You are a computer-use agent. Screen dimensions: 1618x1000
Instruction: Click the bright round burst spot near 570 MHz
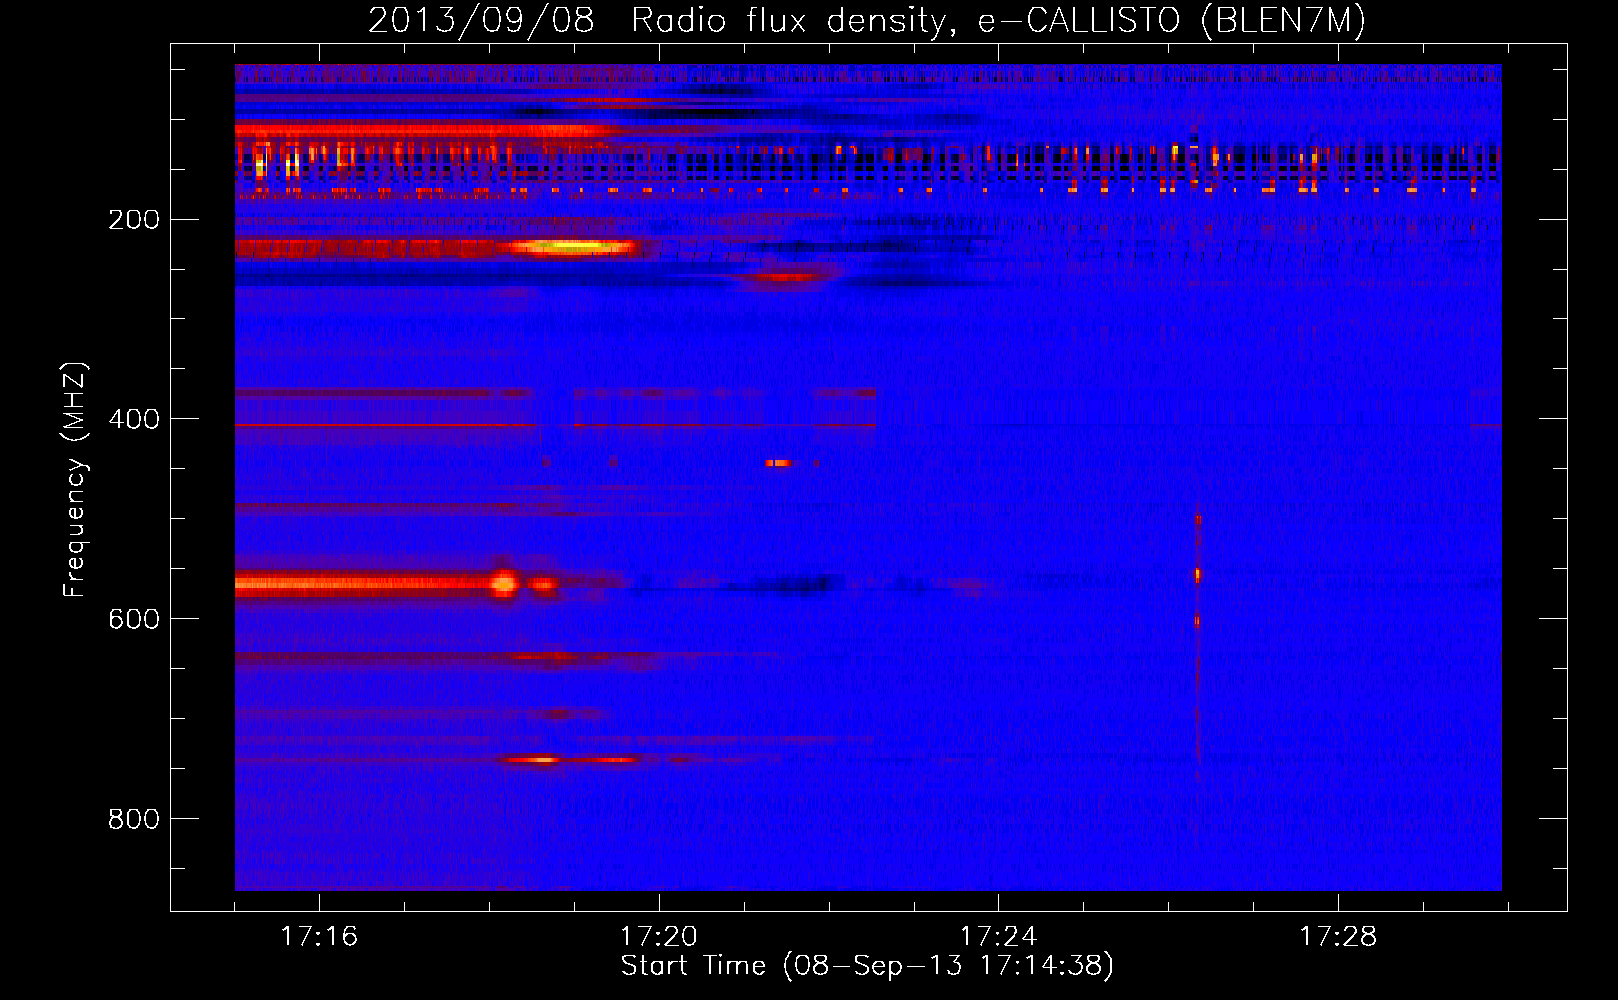pos(505,582)
